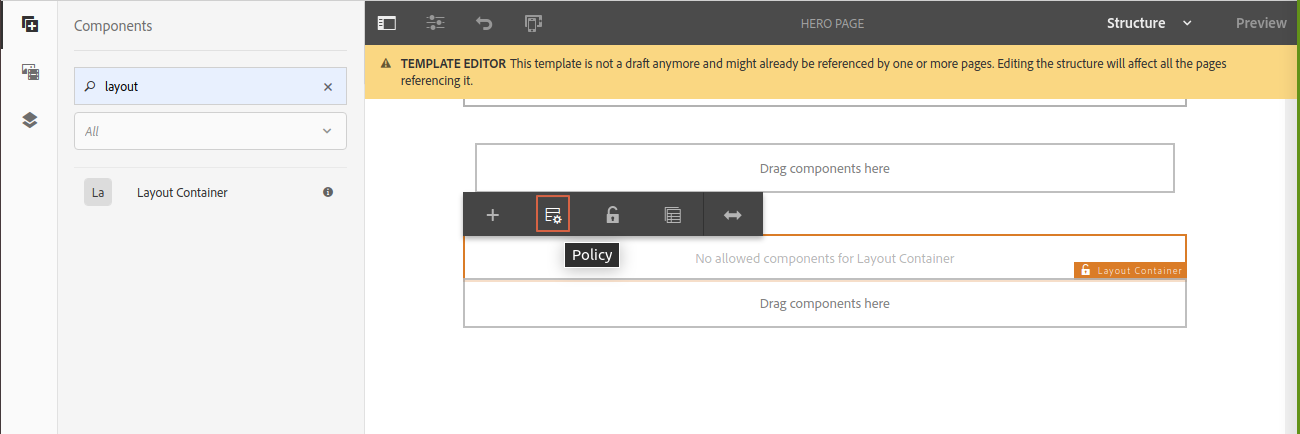Open page information settings icon

[436, 23]
